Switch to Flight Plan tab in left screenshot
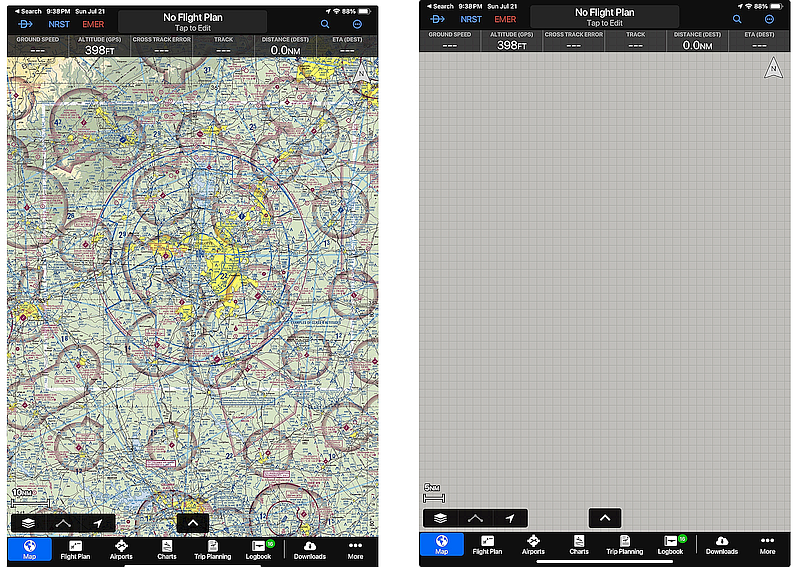 tap(75, 550)
